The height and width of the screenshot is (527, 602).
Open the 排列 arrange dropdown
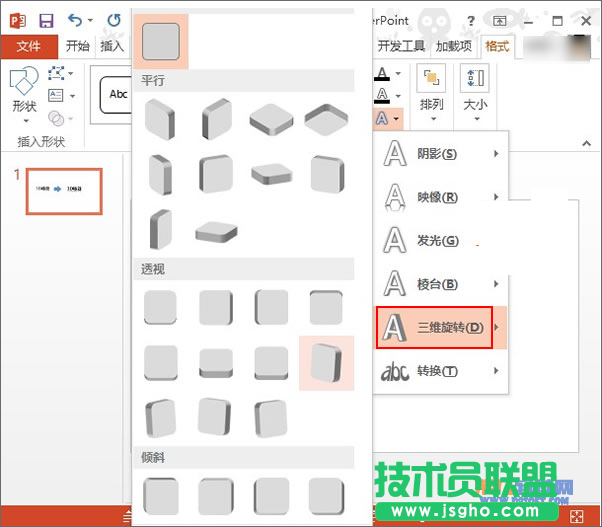(x=432, y=94)
